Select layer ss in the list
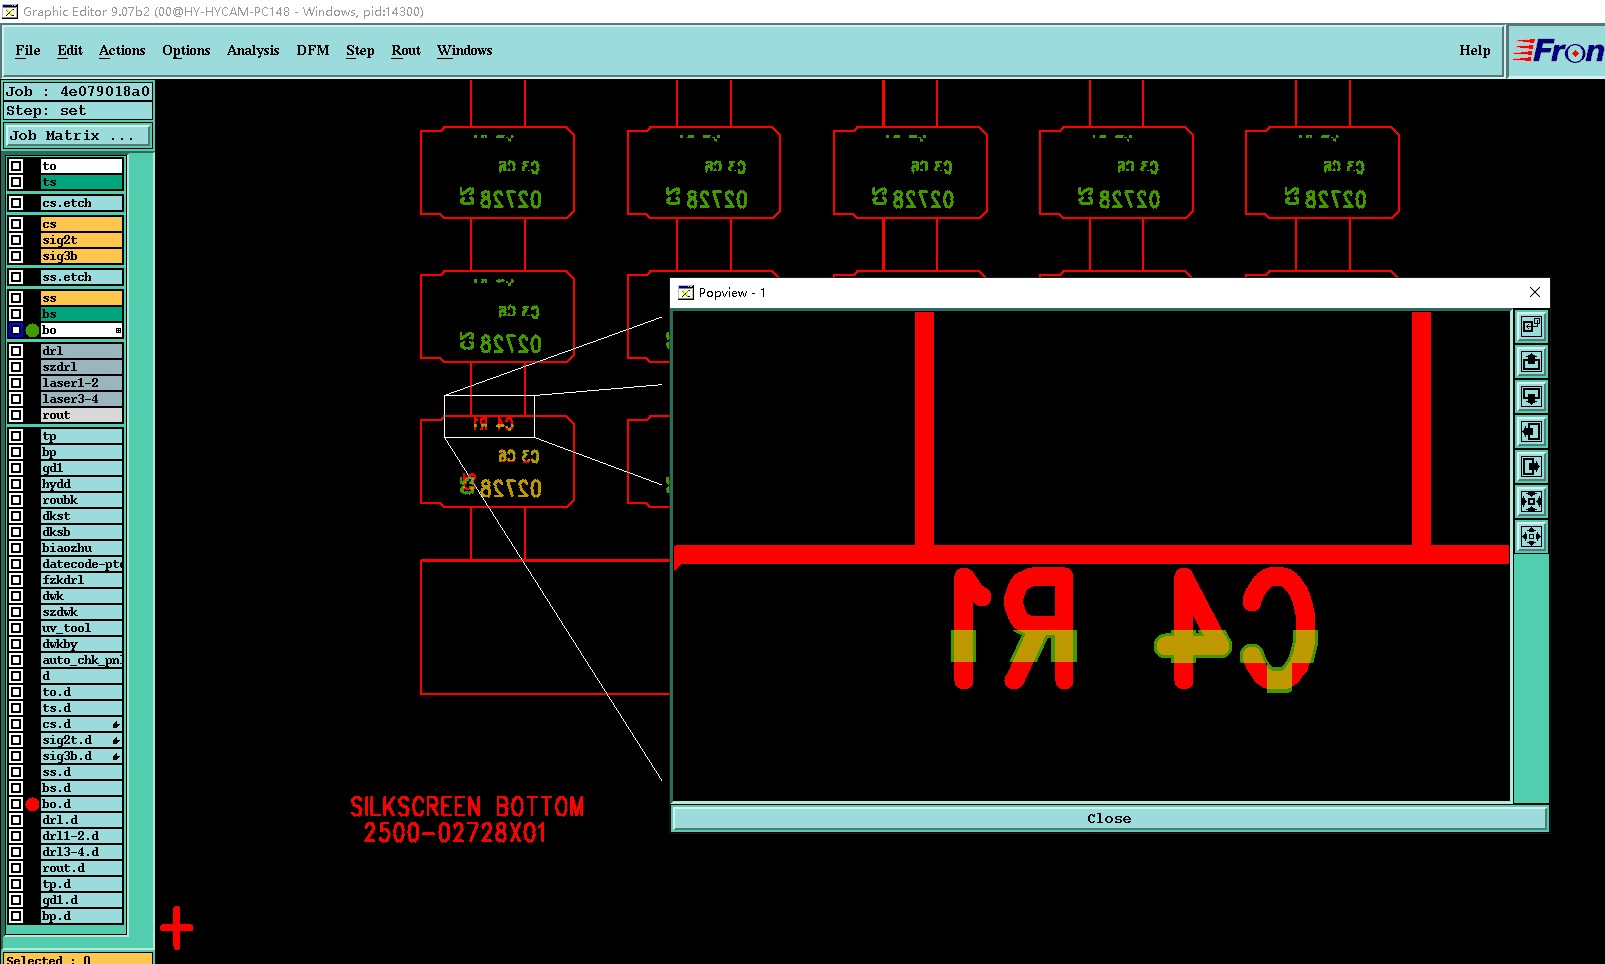1605x964 pixels. click(81, 298)
